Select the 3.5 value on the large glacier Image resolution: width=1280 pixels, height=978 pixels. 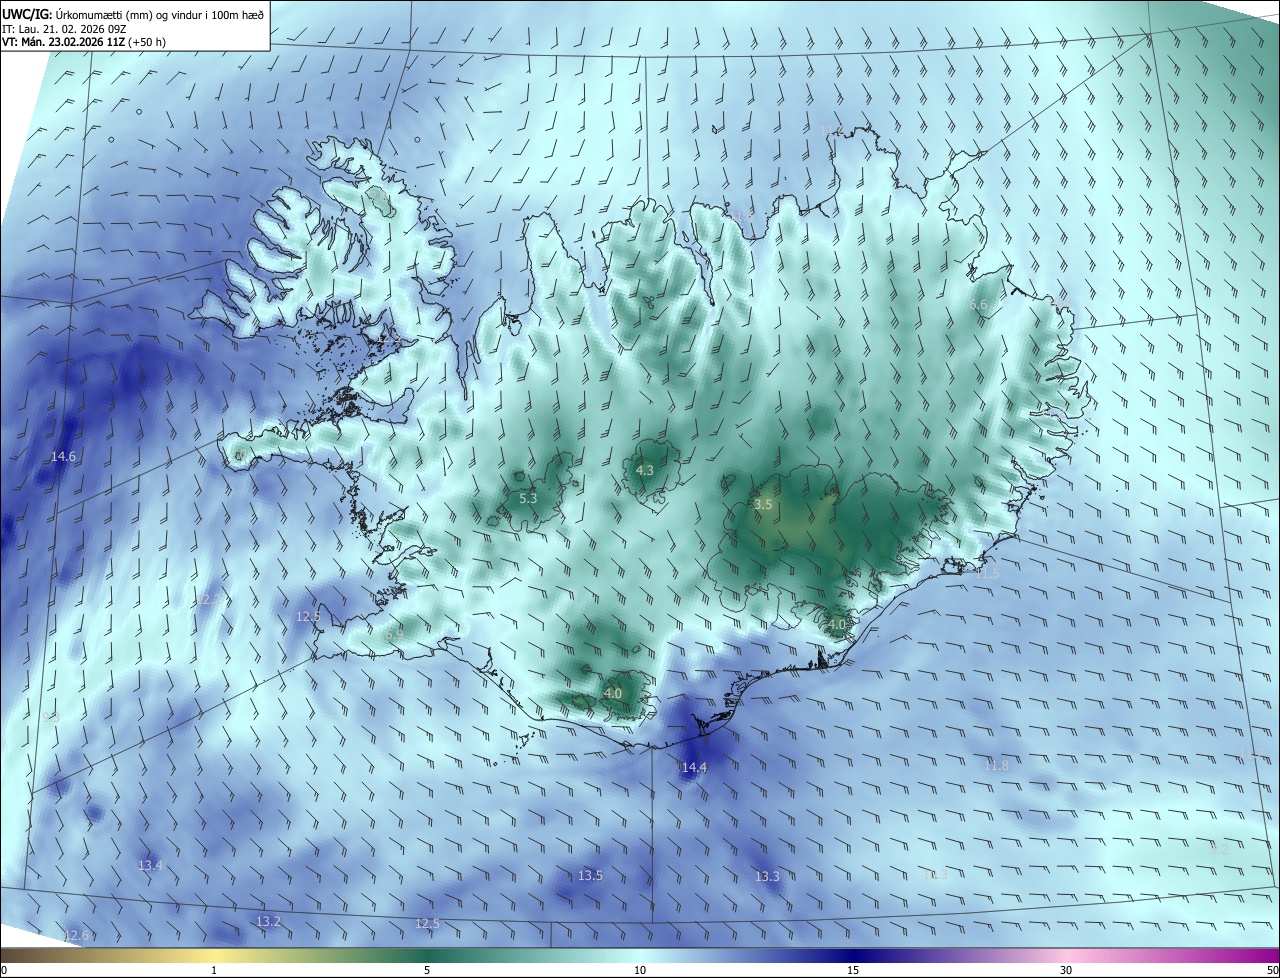pyautogui.click(x=763, y=505)
